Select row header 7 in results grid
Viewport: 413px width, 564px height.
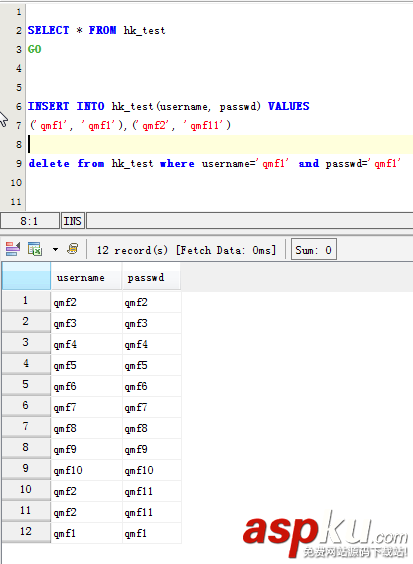[x=26, y=427]
